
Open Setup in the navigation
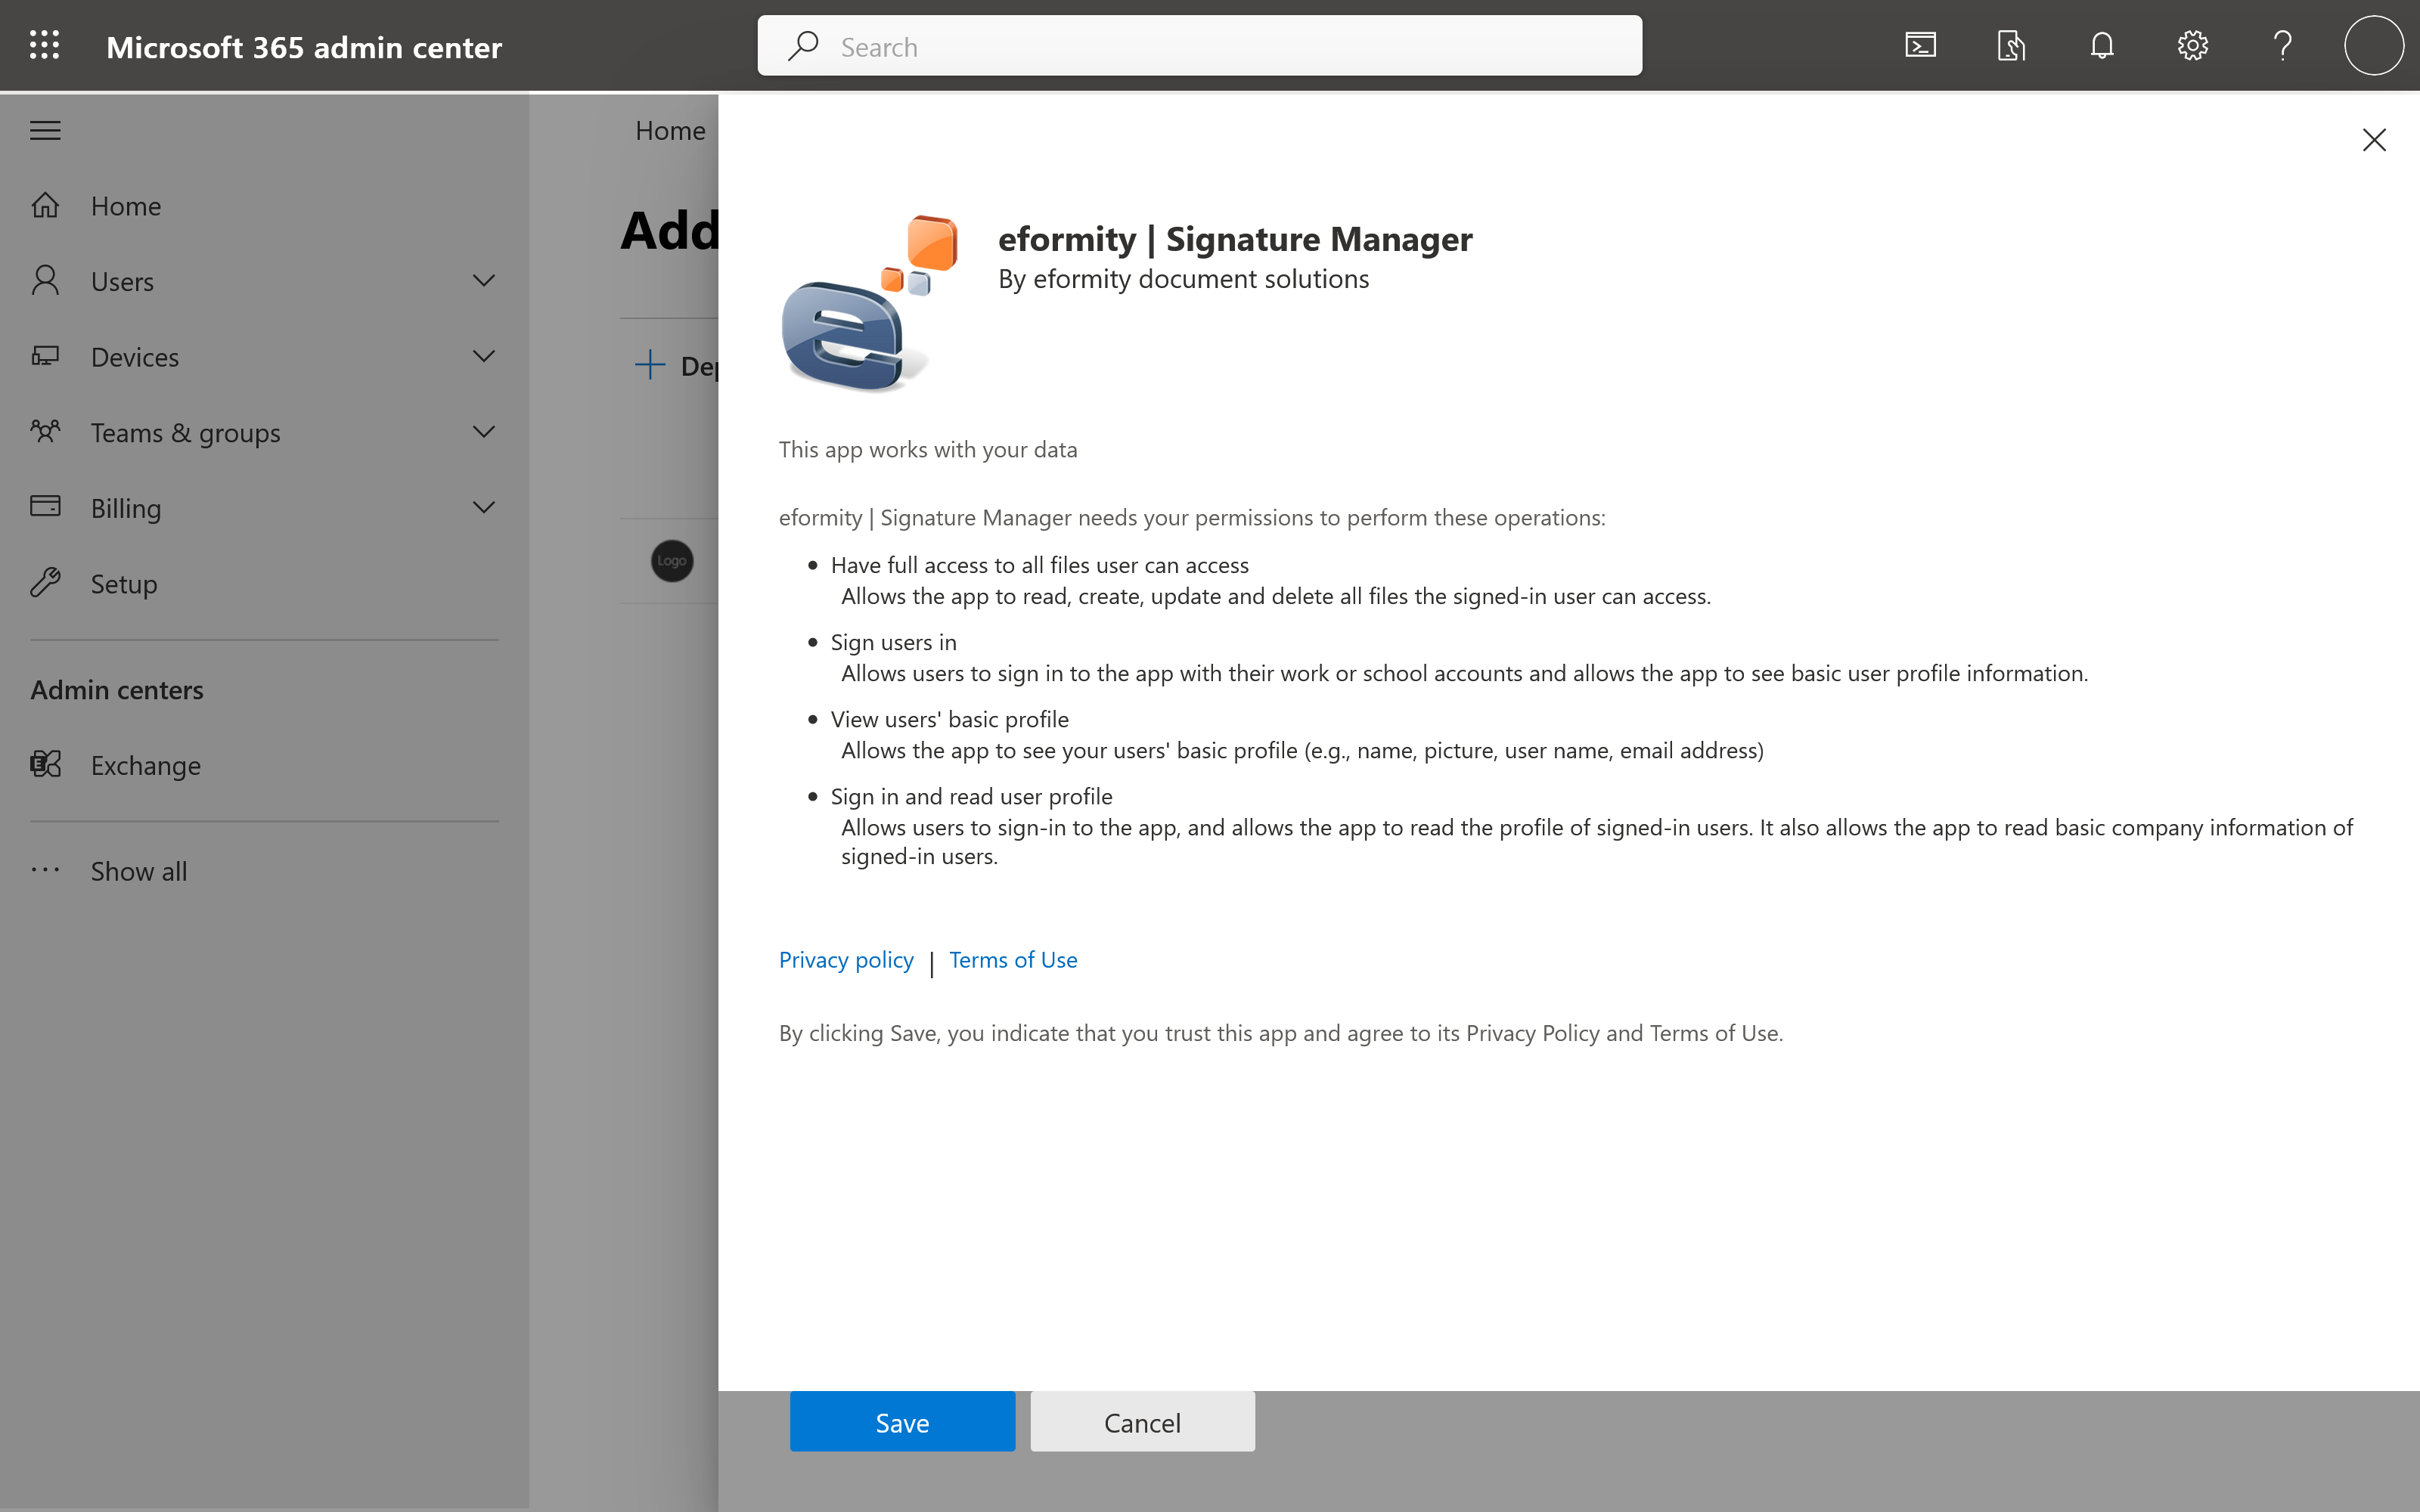click(123, 583)
